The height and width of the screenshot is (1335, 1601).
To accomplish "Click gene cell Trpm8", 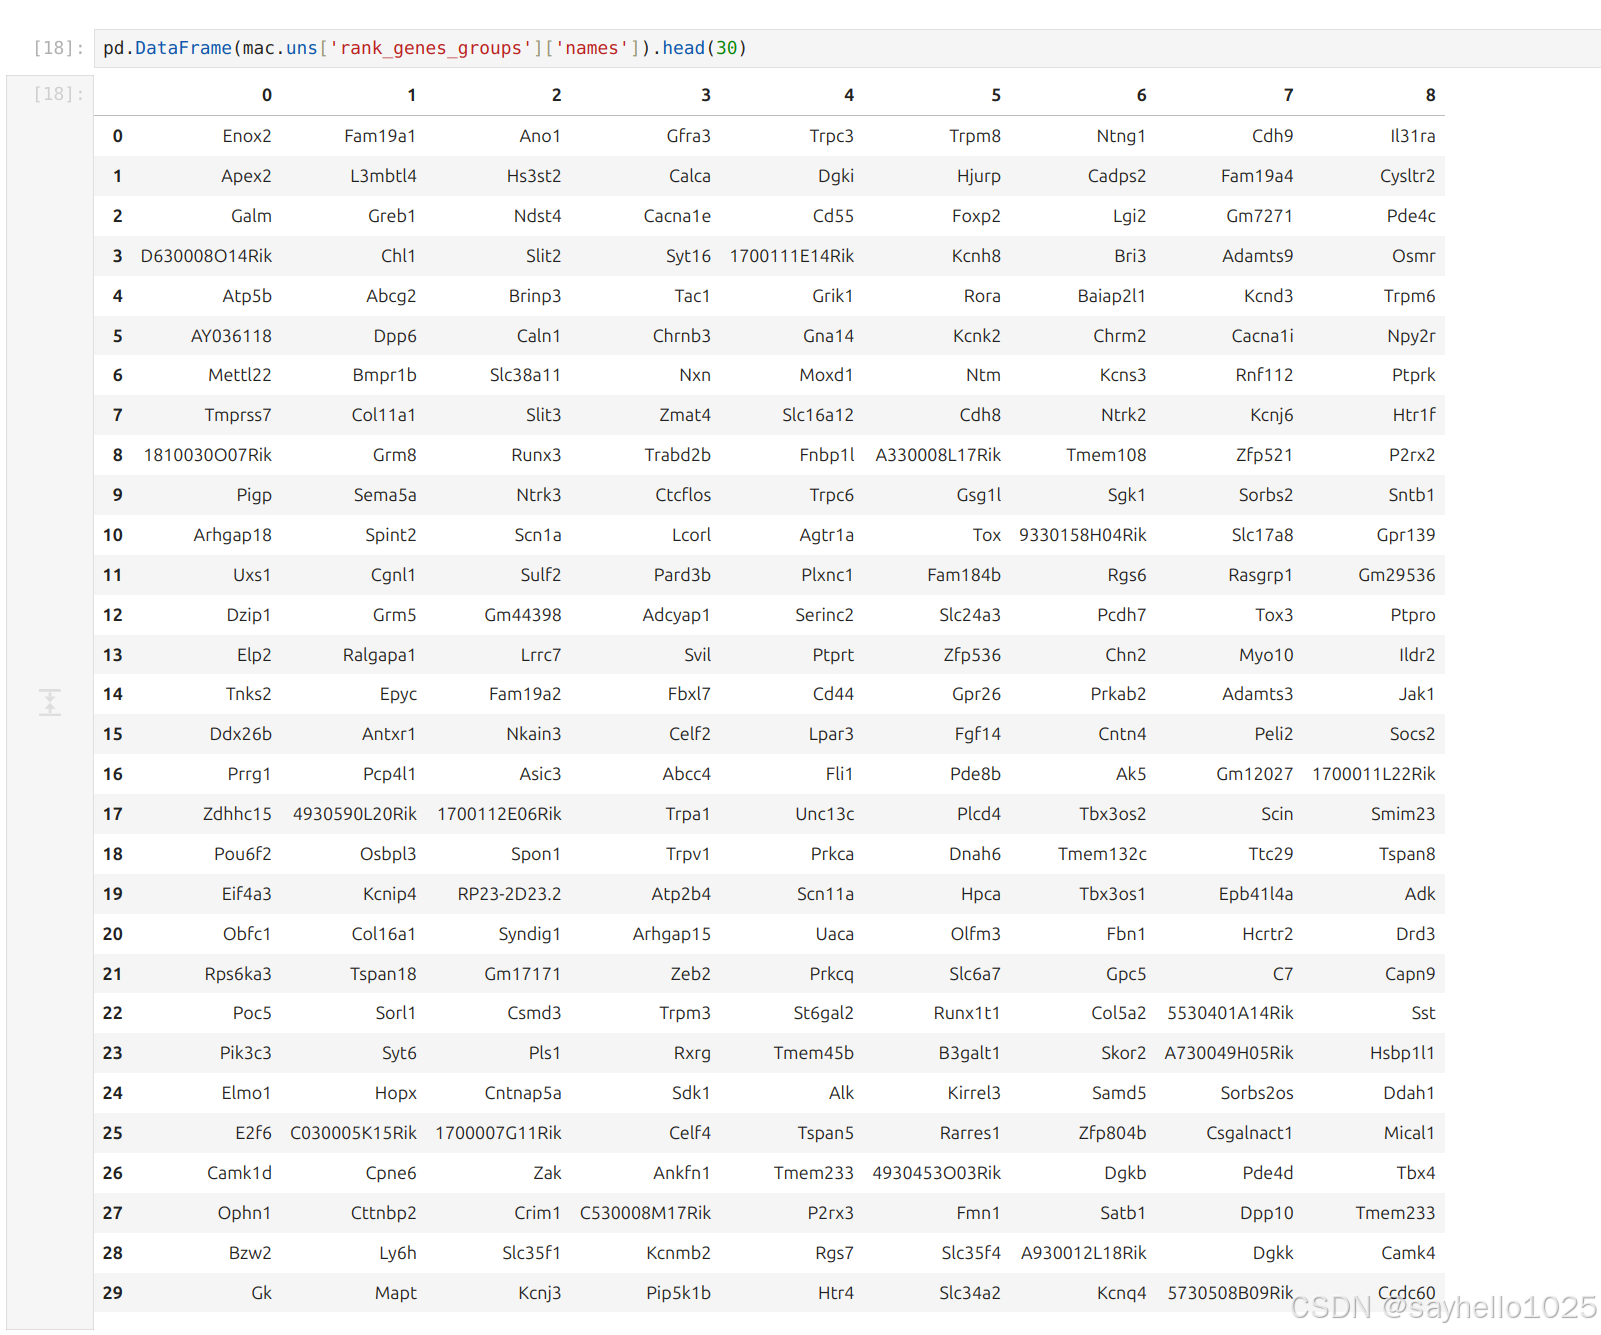I will coord(975,136).
